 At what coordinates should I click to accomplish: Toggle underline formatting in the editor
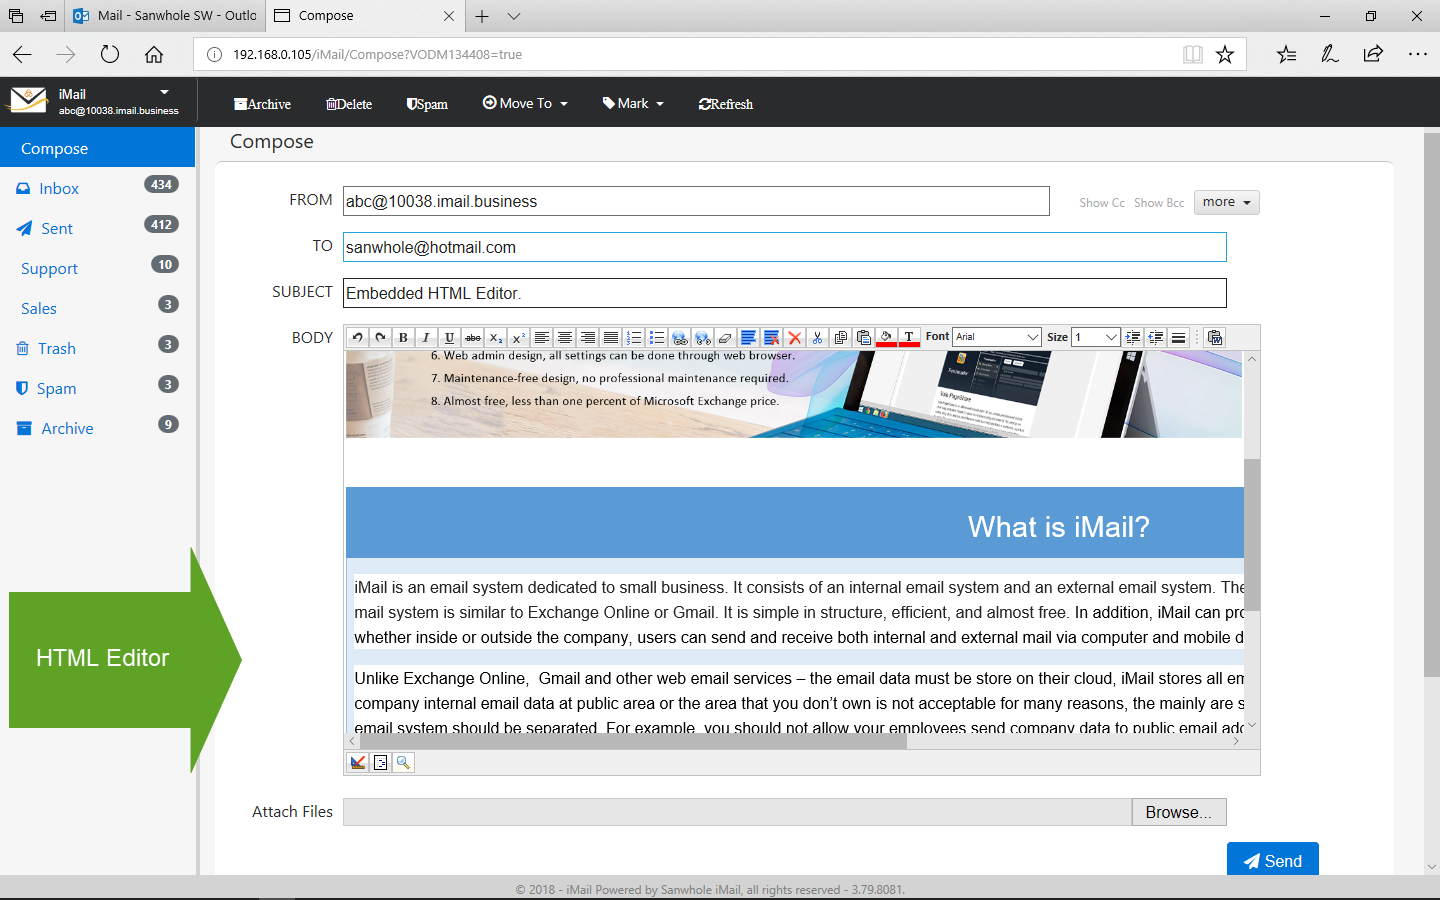pos(449,337)
